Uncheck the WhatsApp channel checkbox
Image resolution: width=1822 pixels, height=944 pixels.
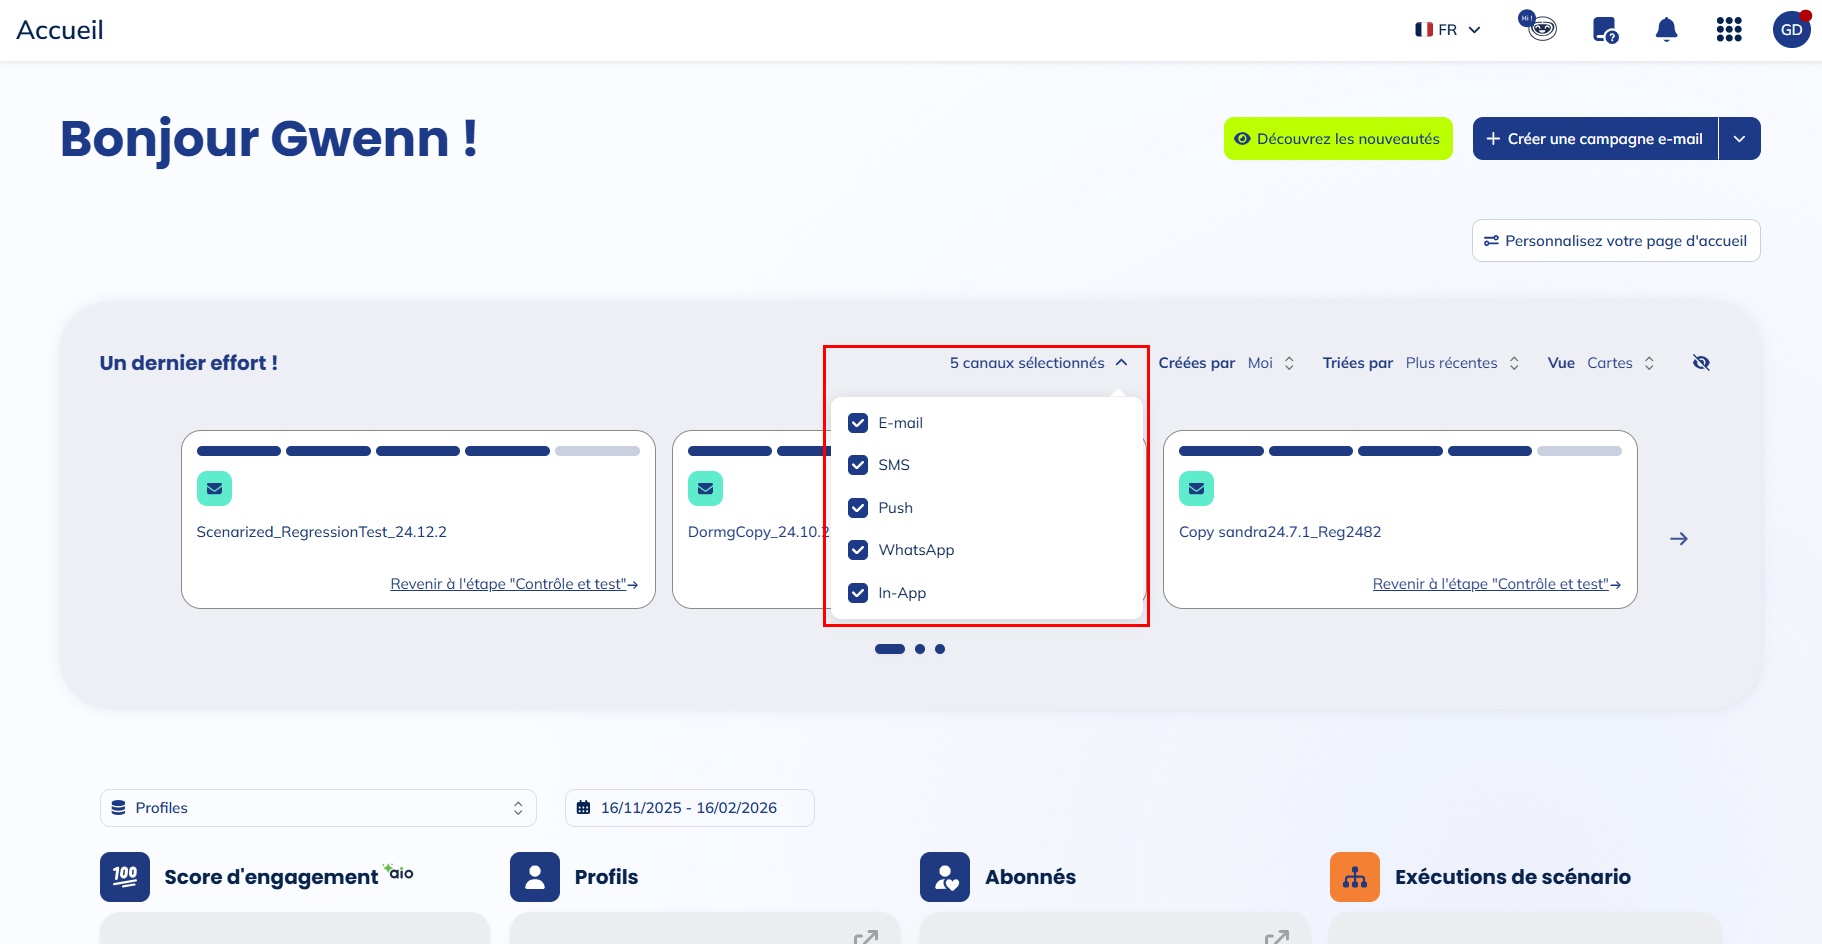[x=858, y=550]
